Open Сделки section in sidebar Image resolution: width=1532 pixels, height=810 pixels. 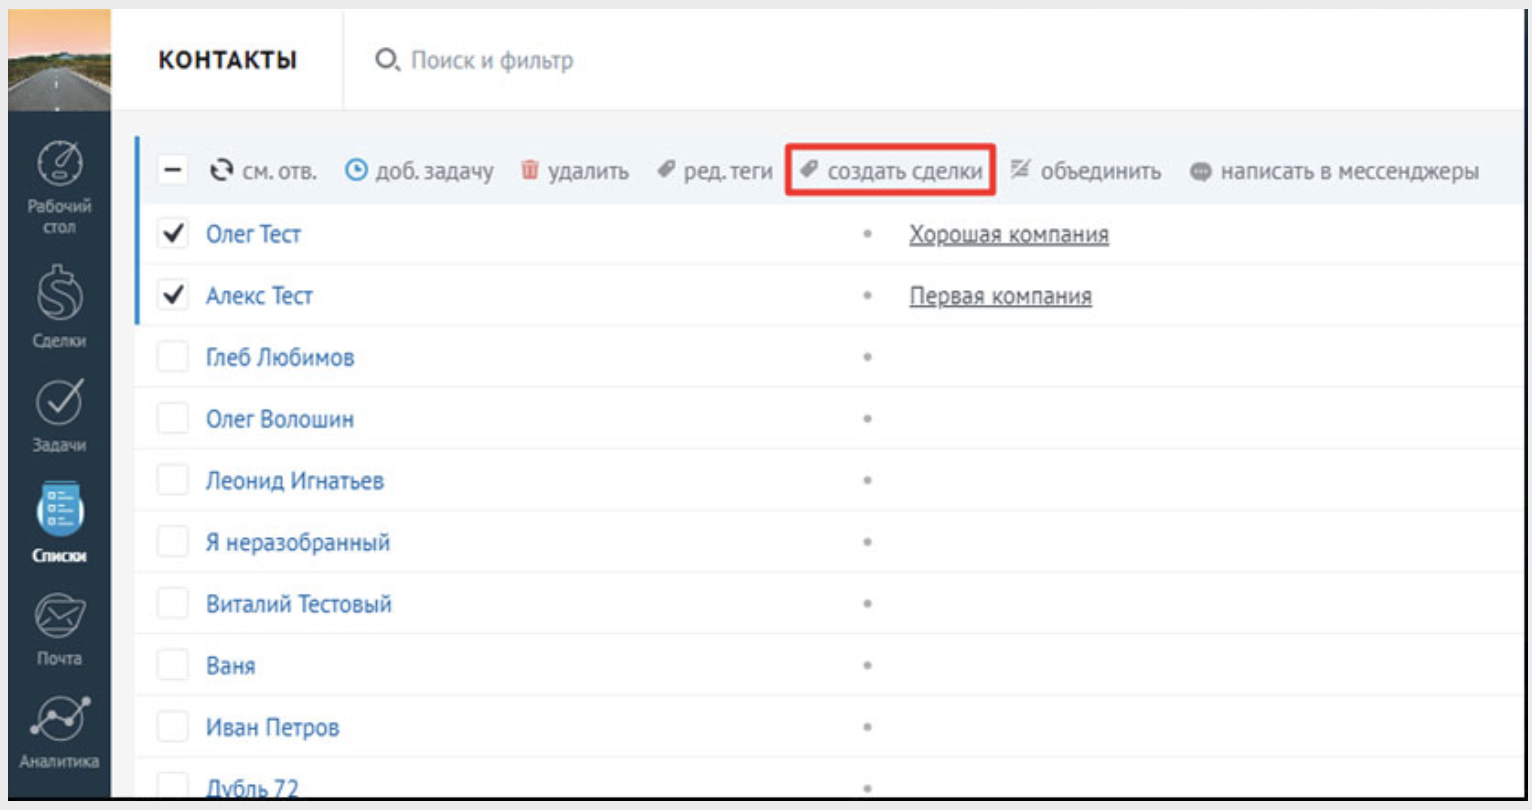tap(59, 305)
